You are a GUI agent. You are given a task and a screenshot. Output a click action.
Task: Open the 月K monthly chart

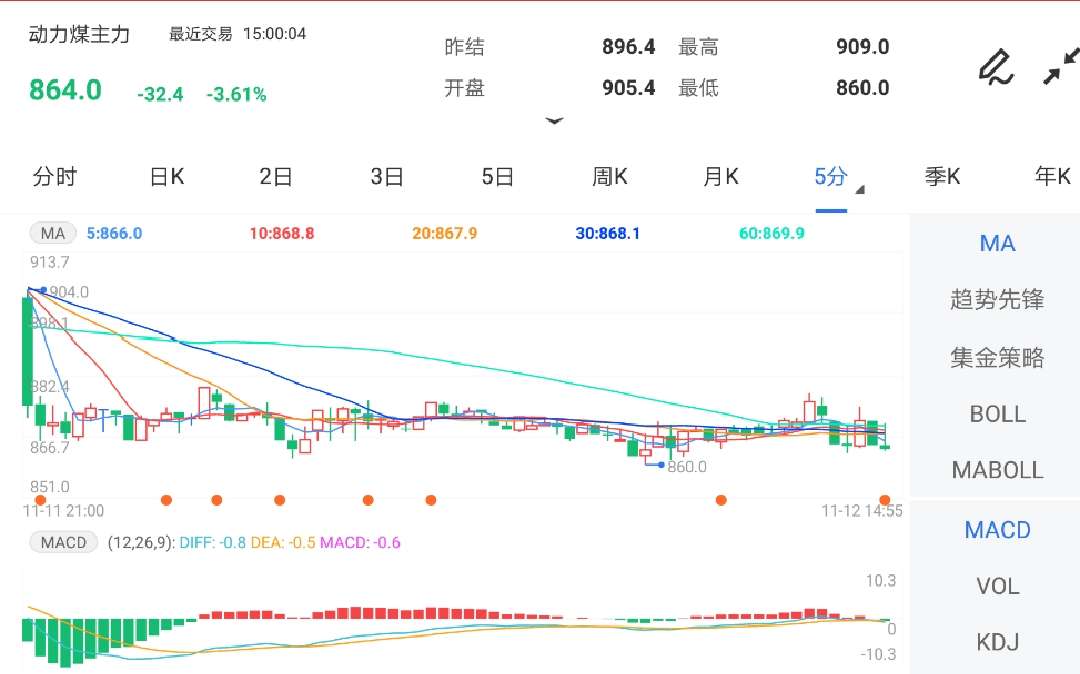pos(719,176)
